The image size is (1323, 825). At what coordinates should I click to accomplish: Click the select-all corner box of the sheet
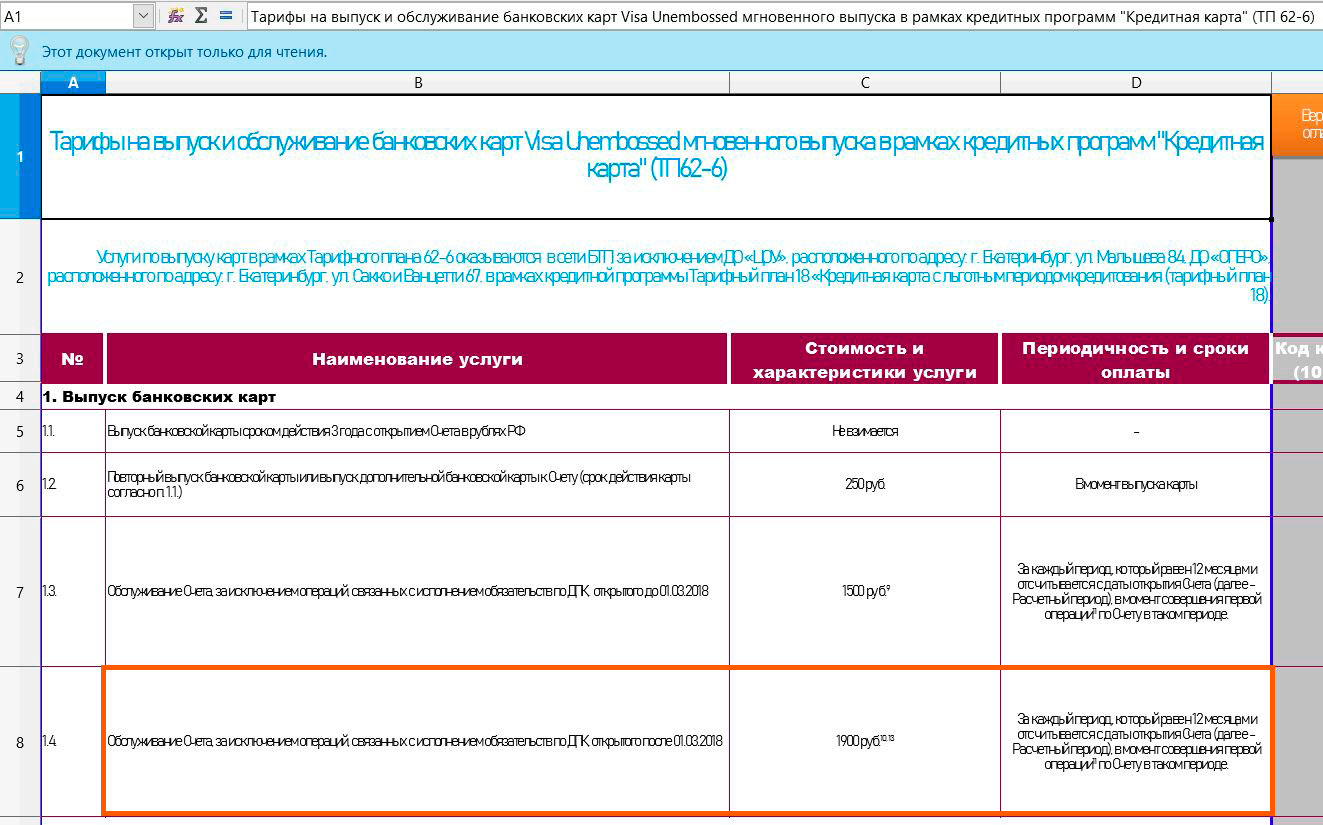20,83
